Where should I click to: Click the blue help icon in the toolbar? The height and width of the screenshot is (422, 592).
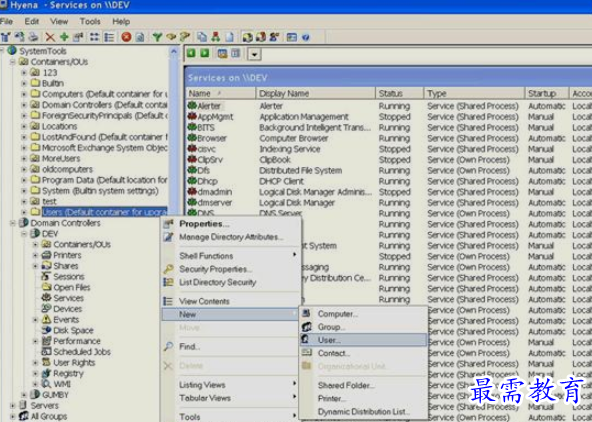click(306, 37)
